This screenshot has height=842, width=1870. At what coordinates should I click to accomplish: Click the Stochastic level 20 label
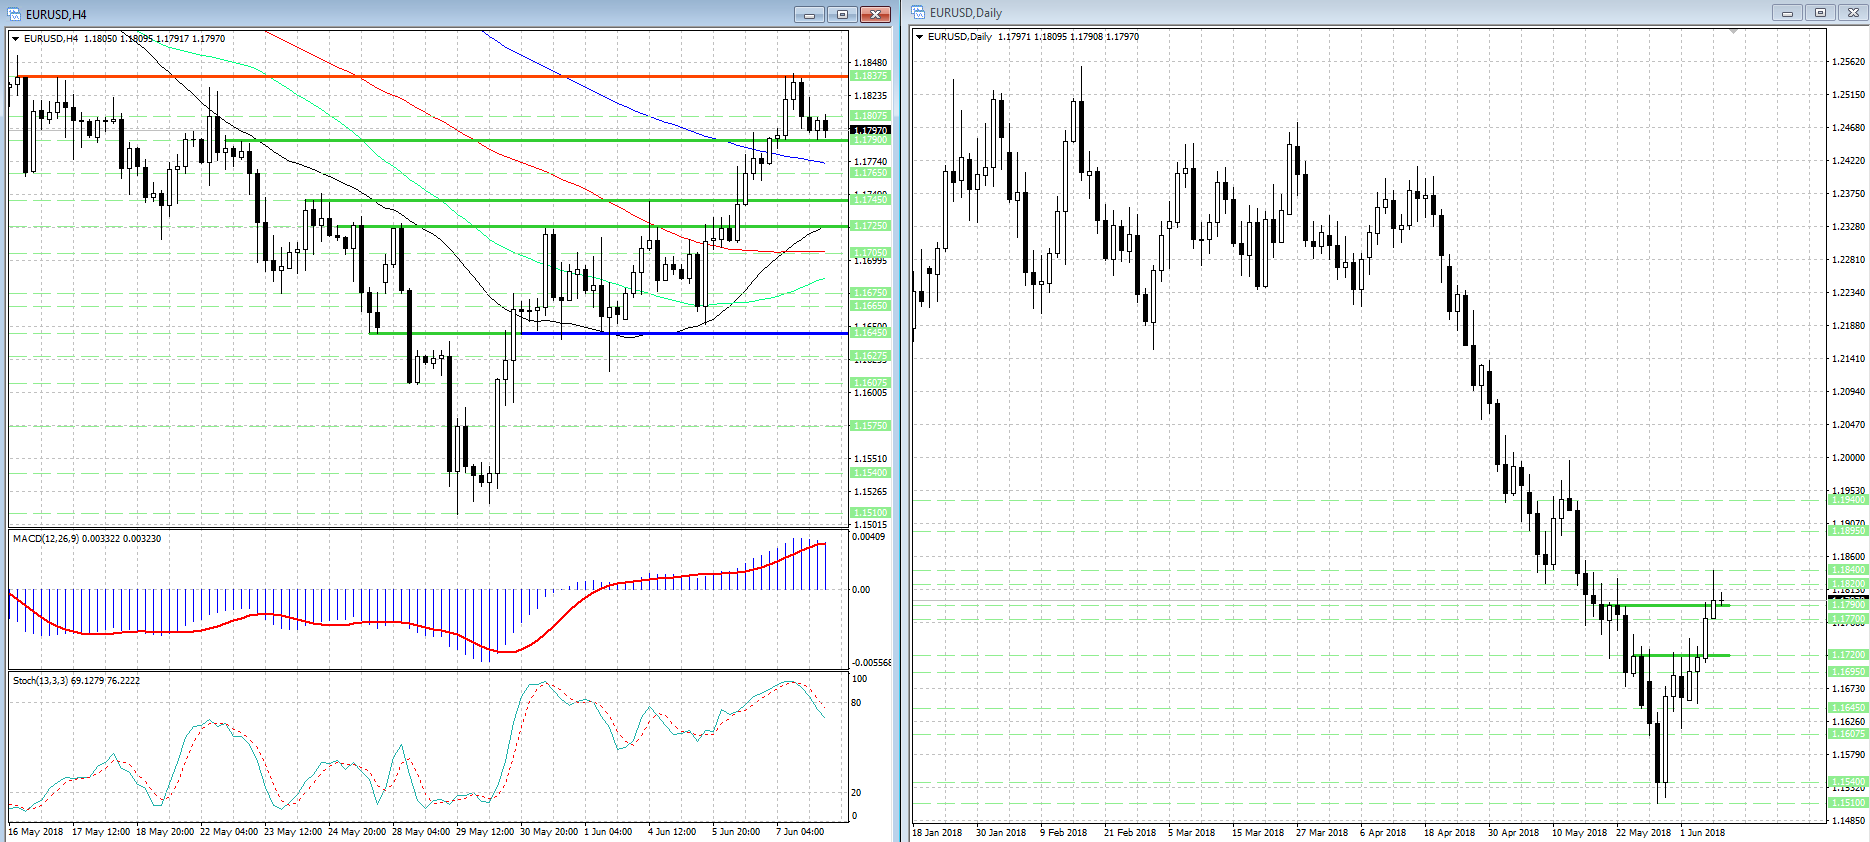point(856,793)
